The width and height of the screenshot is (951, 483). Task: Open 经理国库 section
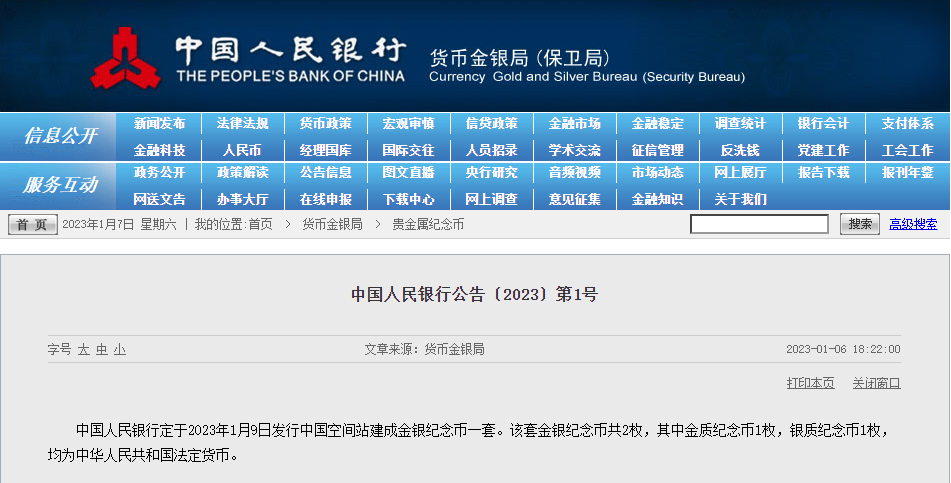coord(325,150)
